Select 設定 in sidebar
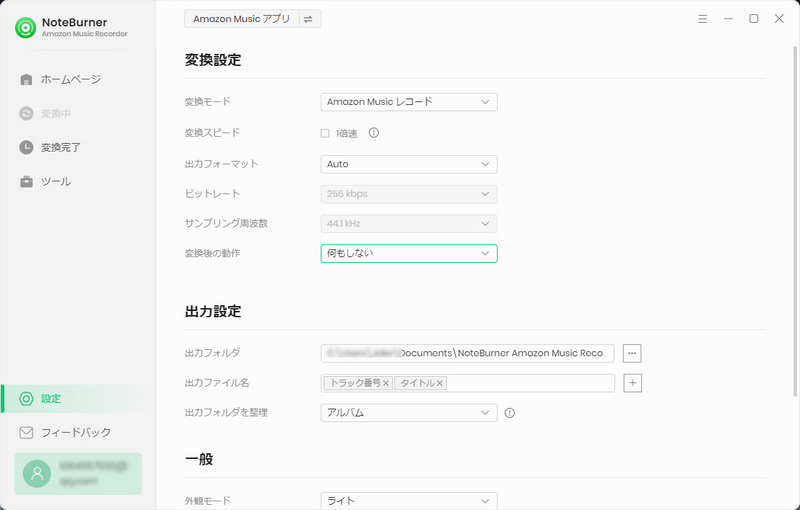Screen dimensions: 800x510 [78, 399]
